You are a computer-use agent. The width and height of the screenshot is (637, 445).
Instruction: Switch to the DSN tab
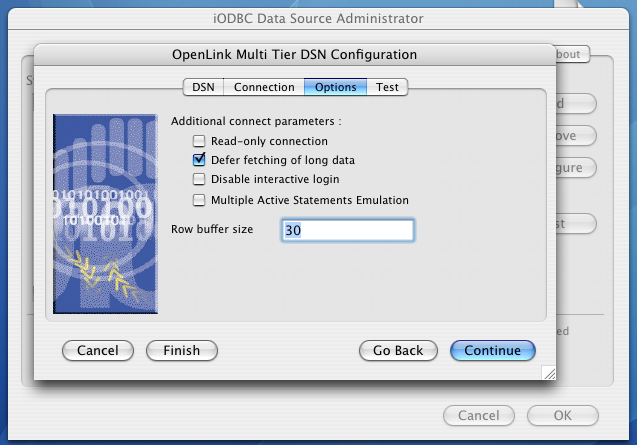tap(203, 87)
